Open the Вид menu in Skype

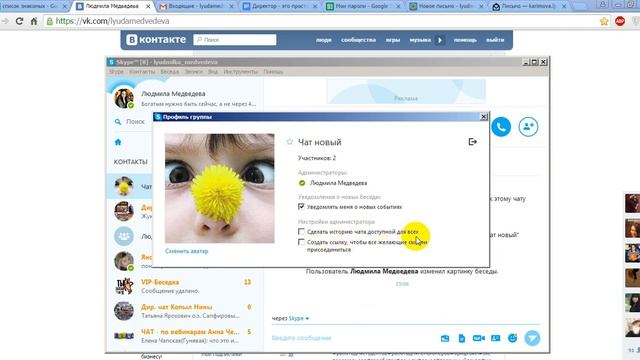point(213,71)
